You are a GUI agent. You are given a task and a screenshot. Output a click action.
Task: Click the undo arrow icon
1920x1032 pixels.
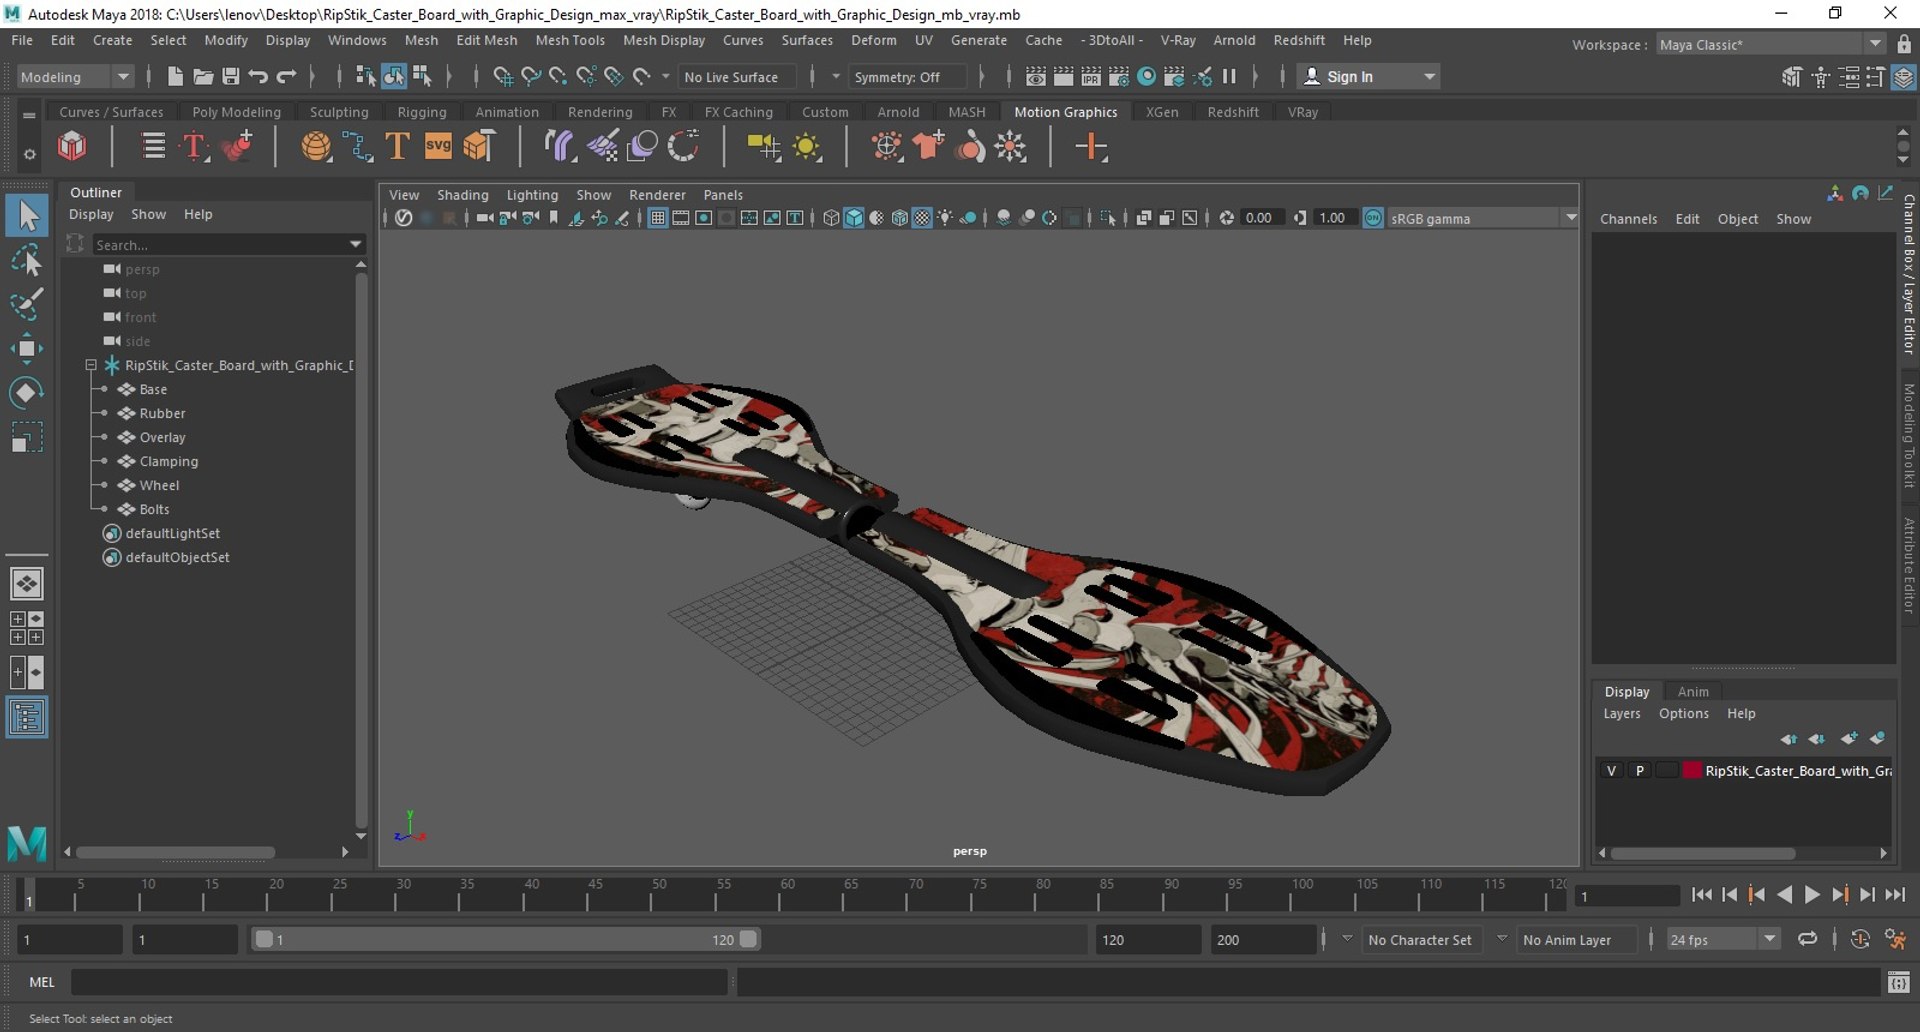pos(258,76)
